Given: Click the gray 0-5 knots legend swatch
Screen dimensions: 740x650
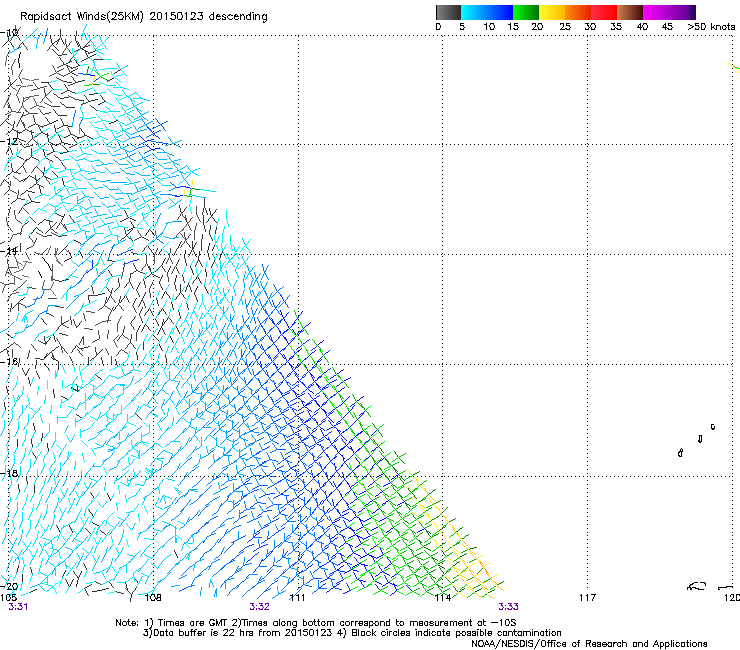Looking at the screenshot, I should click(448, 12).
